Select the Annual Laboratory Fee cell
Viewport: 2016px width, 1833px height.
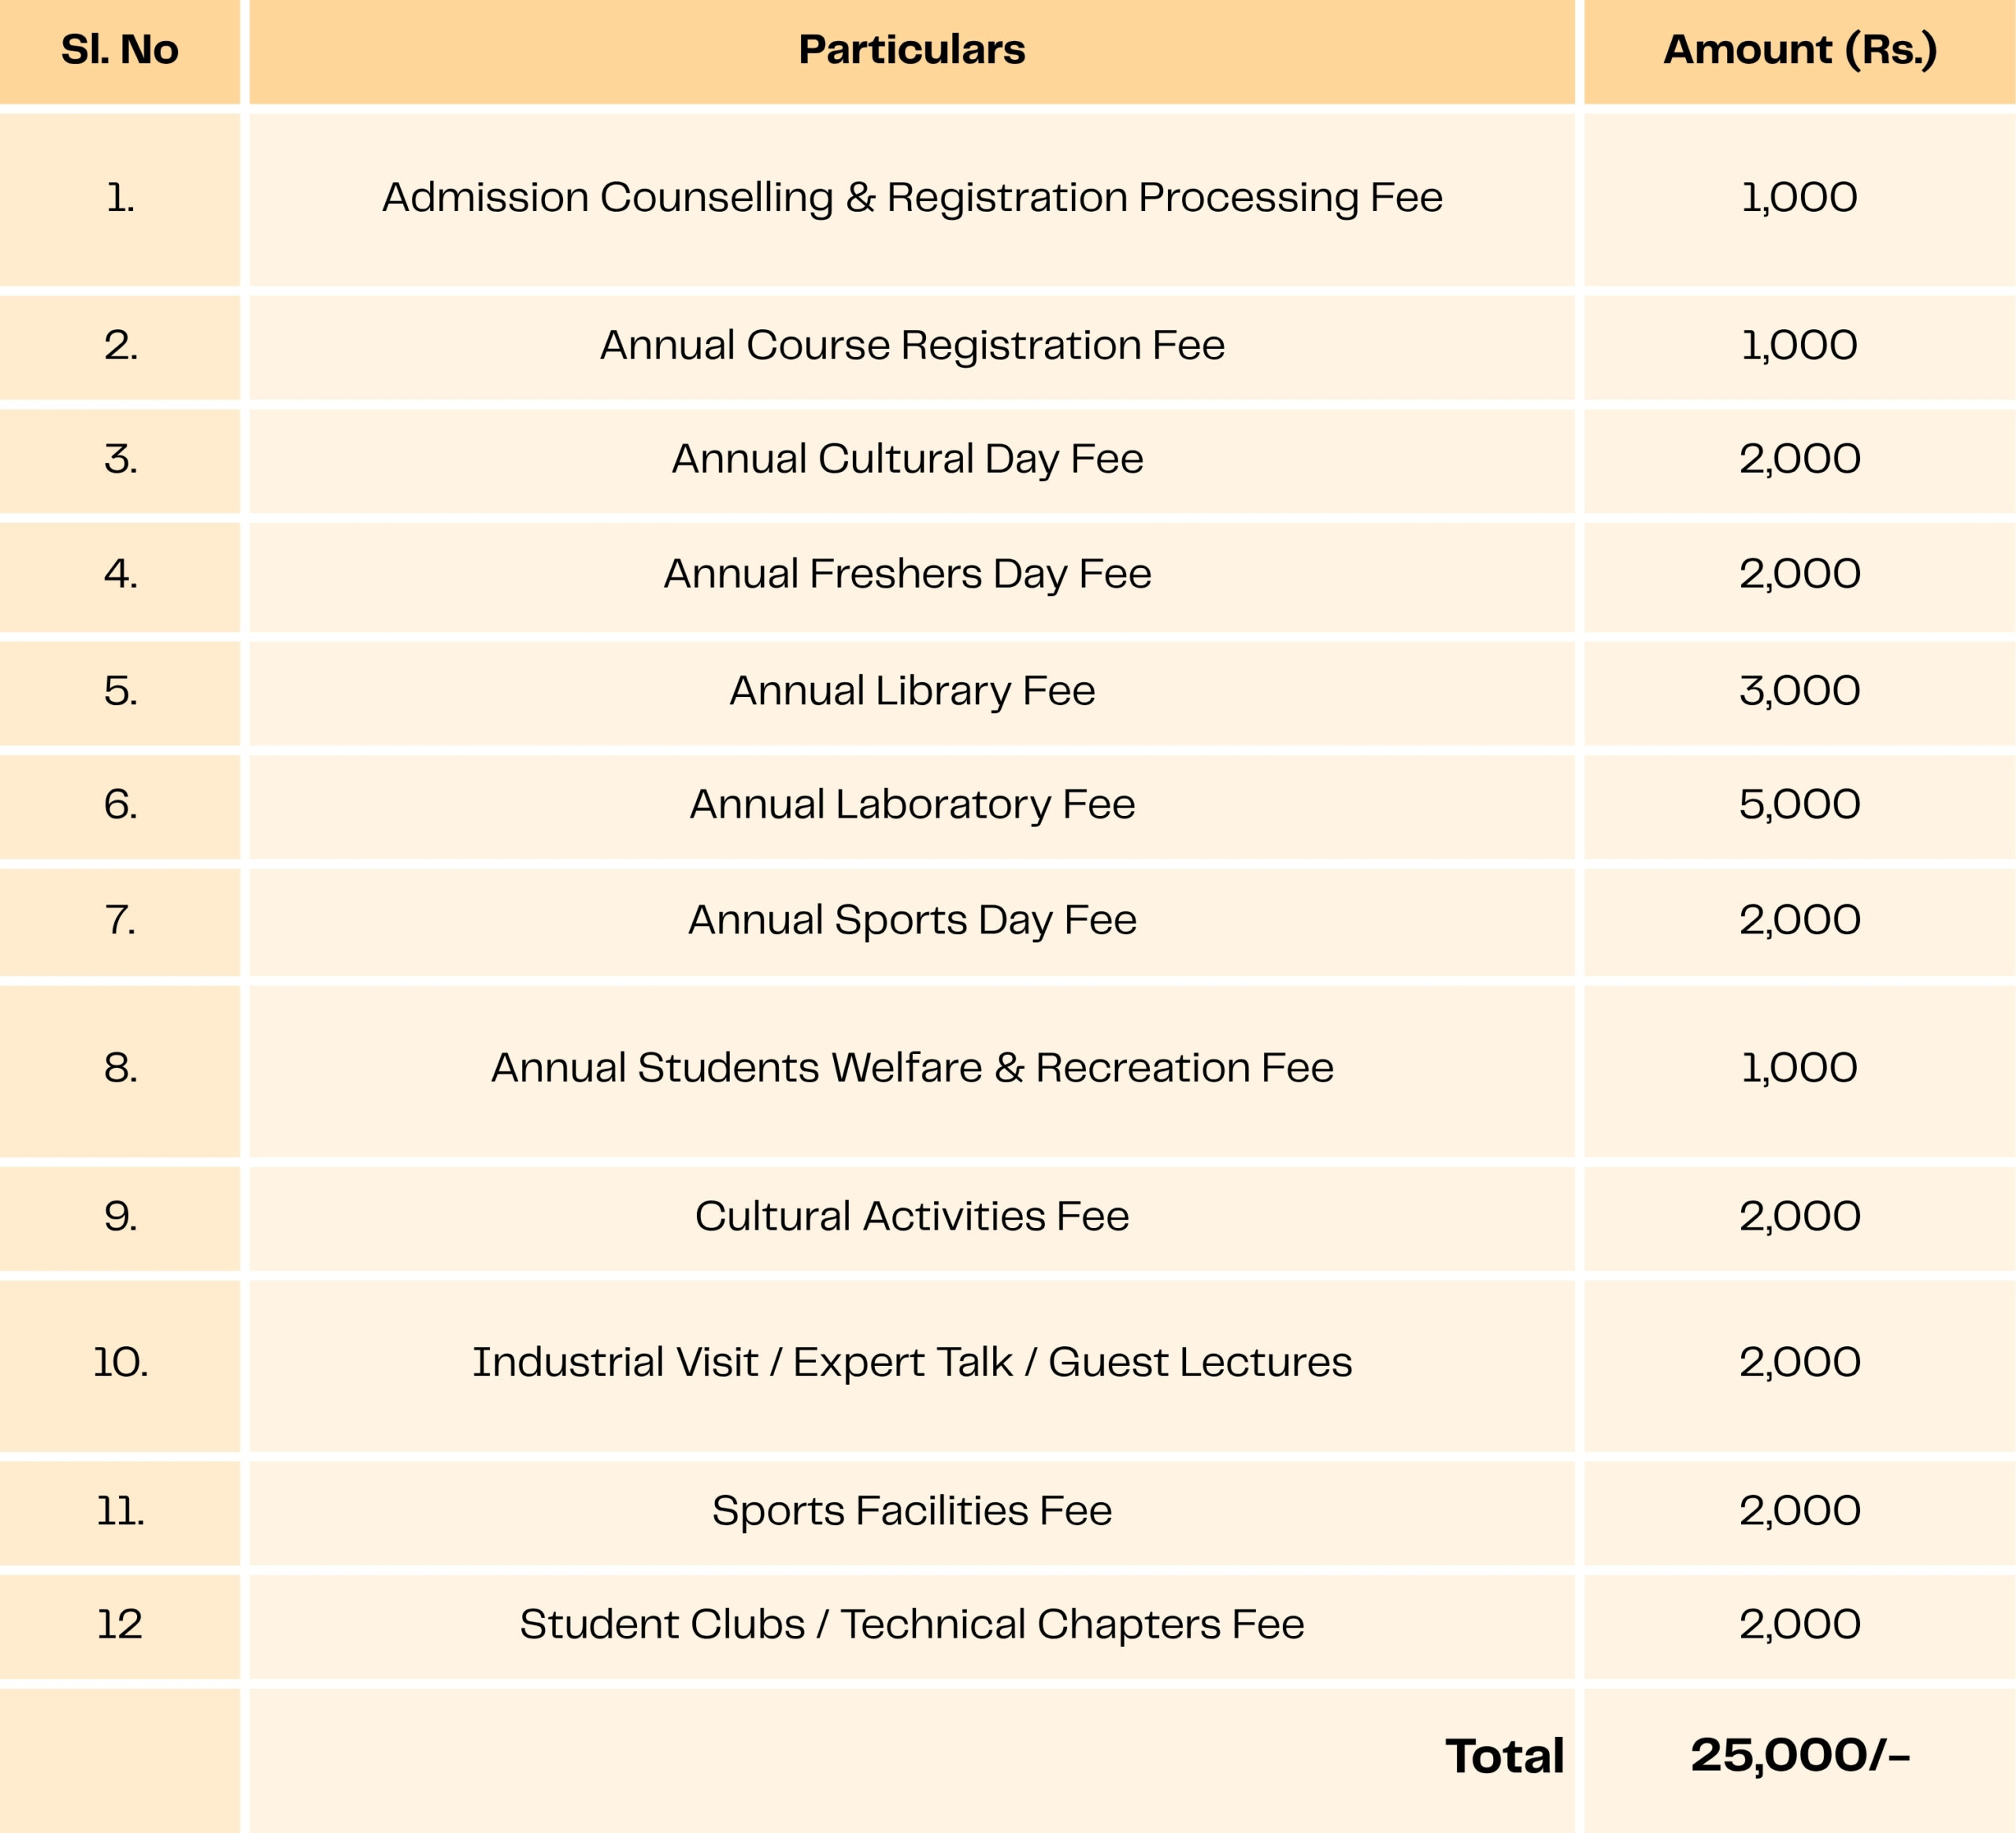pos(911,805)
